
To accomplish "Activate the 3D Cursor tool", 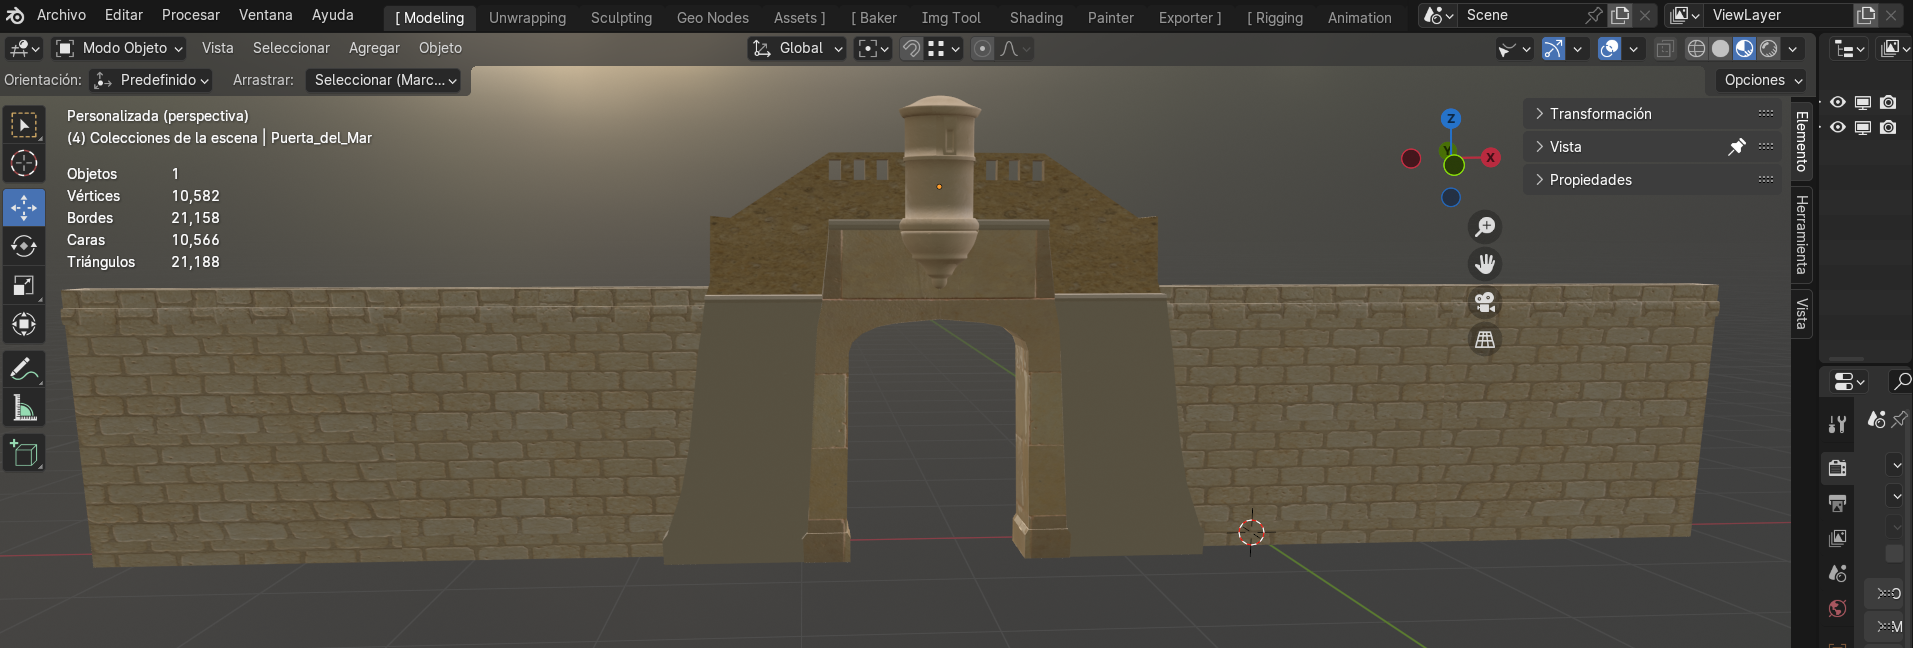I will [24, 163].
